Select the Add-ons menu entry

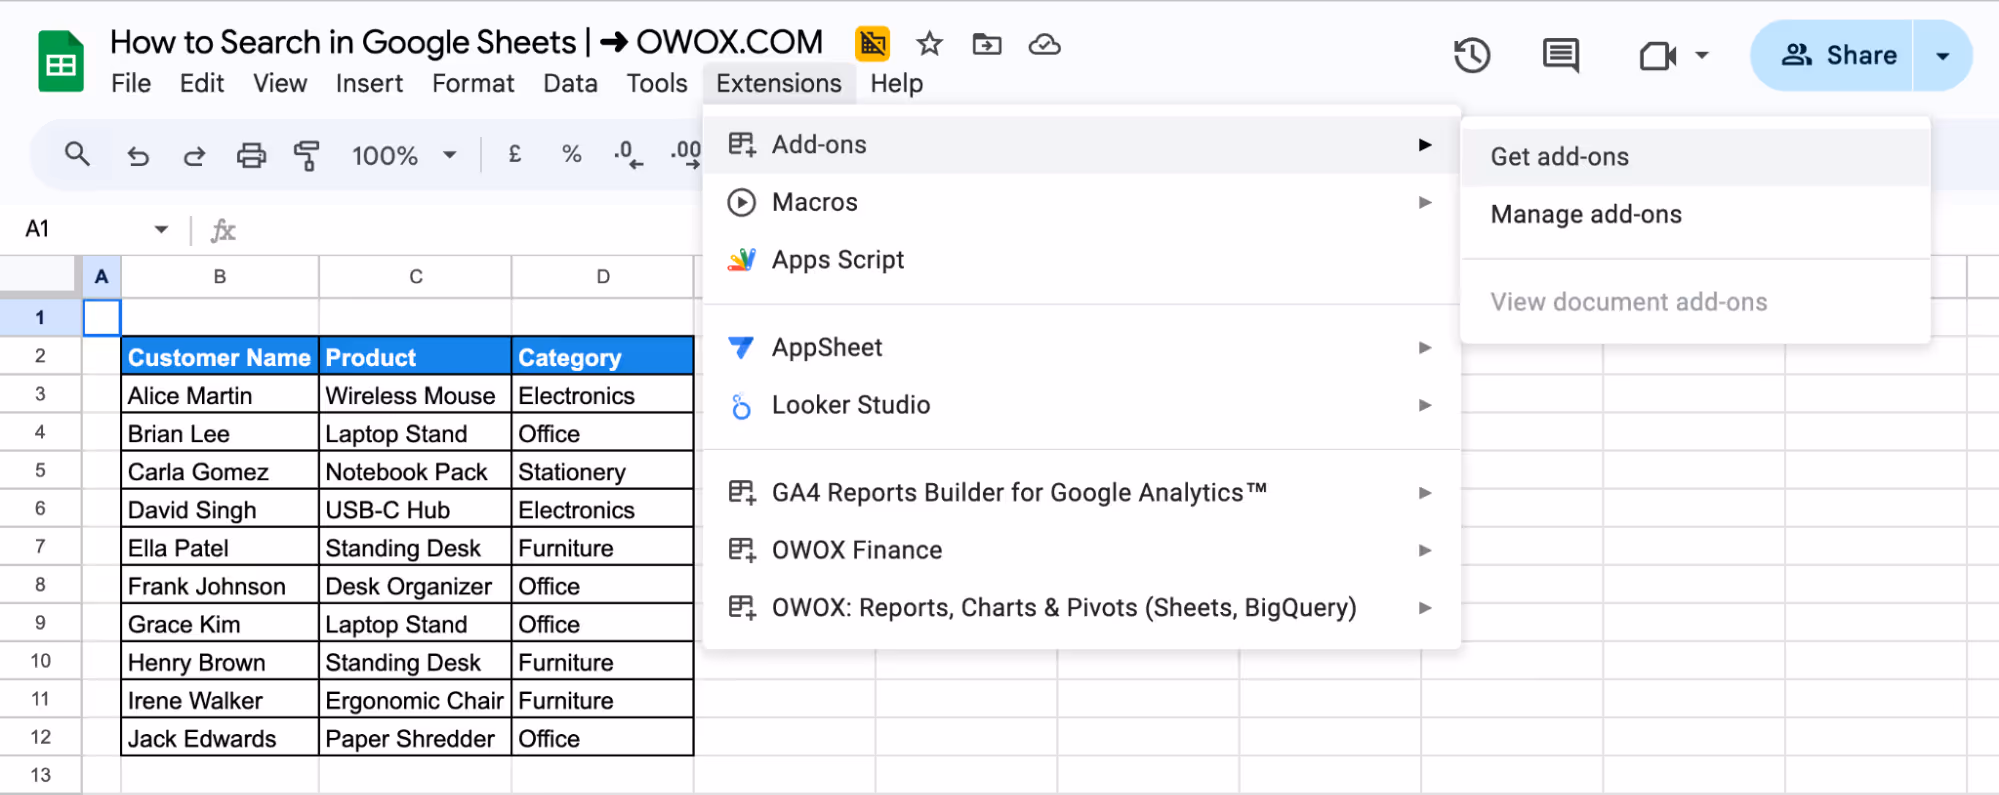click(x=1081, y=145)
